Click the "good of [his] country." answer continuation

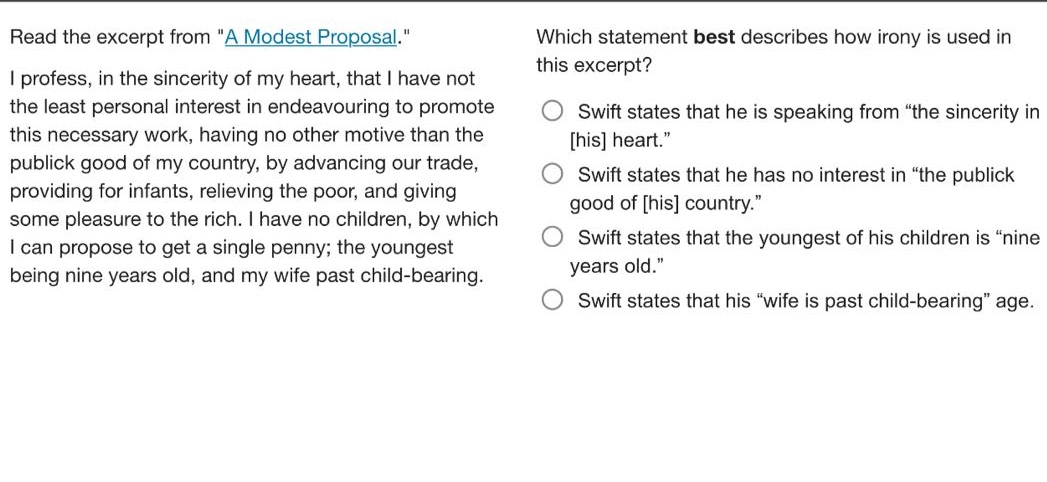coord(666,204)
